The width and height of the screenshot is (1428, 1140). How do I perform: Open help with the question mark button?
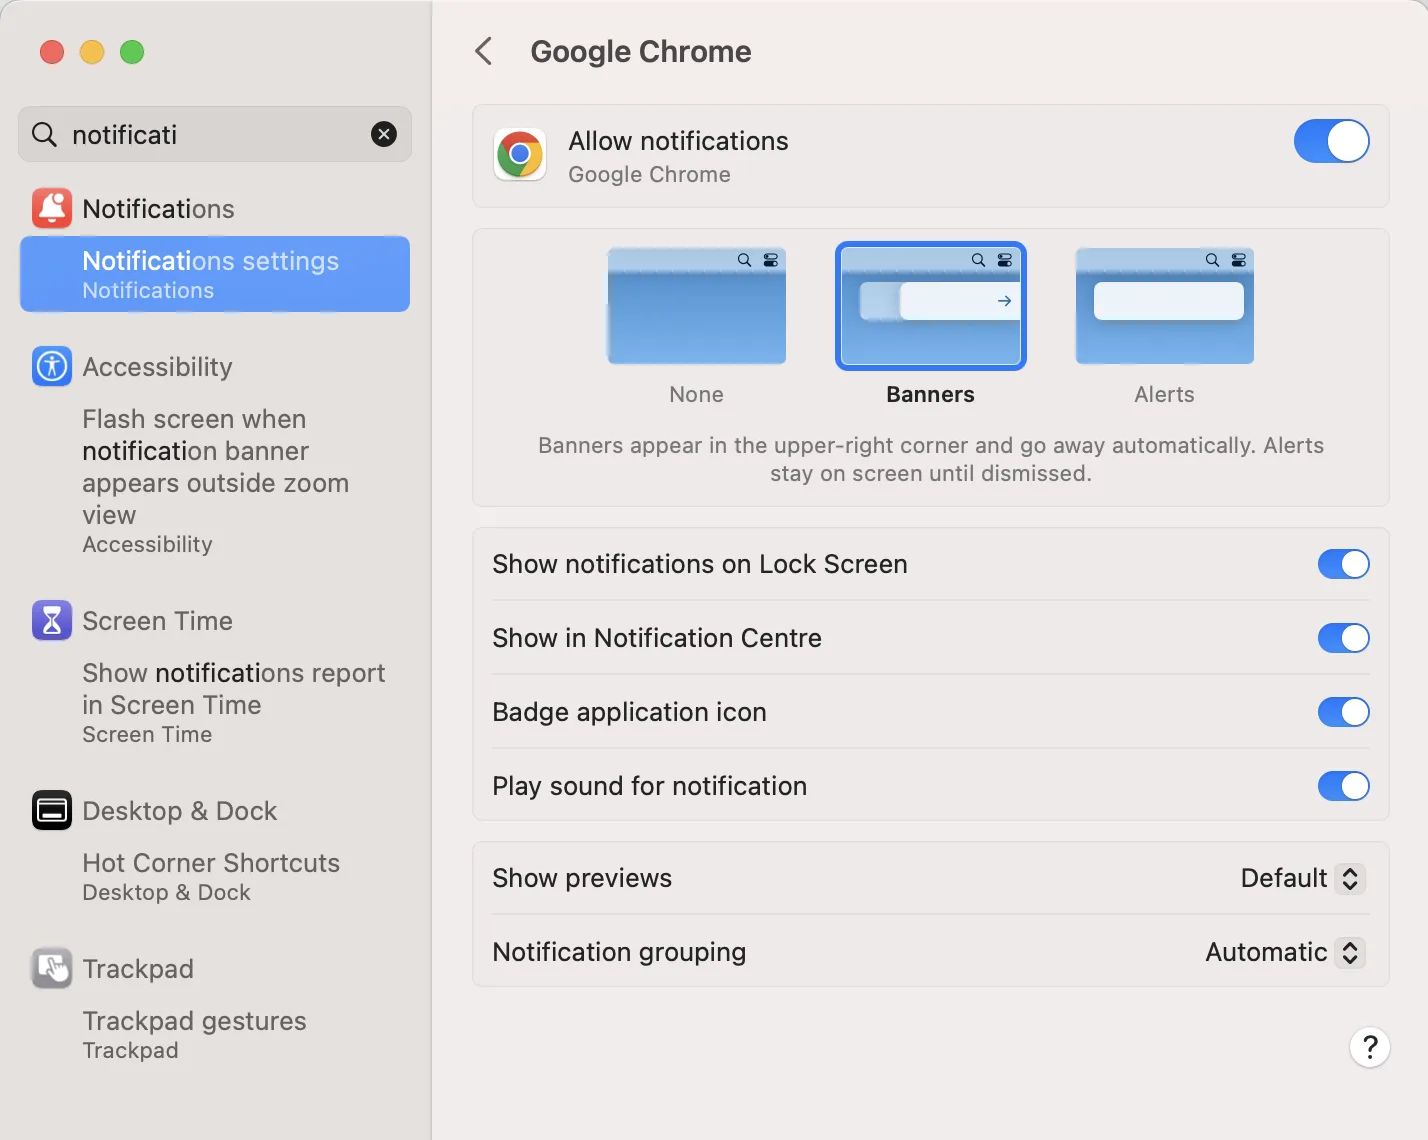(1370, 1047)
